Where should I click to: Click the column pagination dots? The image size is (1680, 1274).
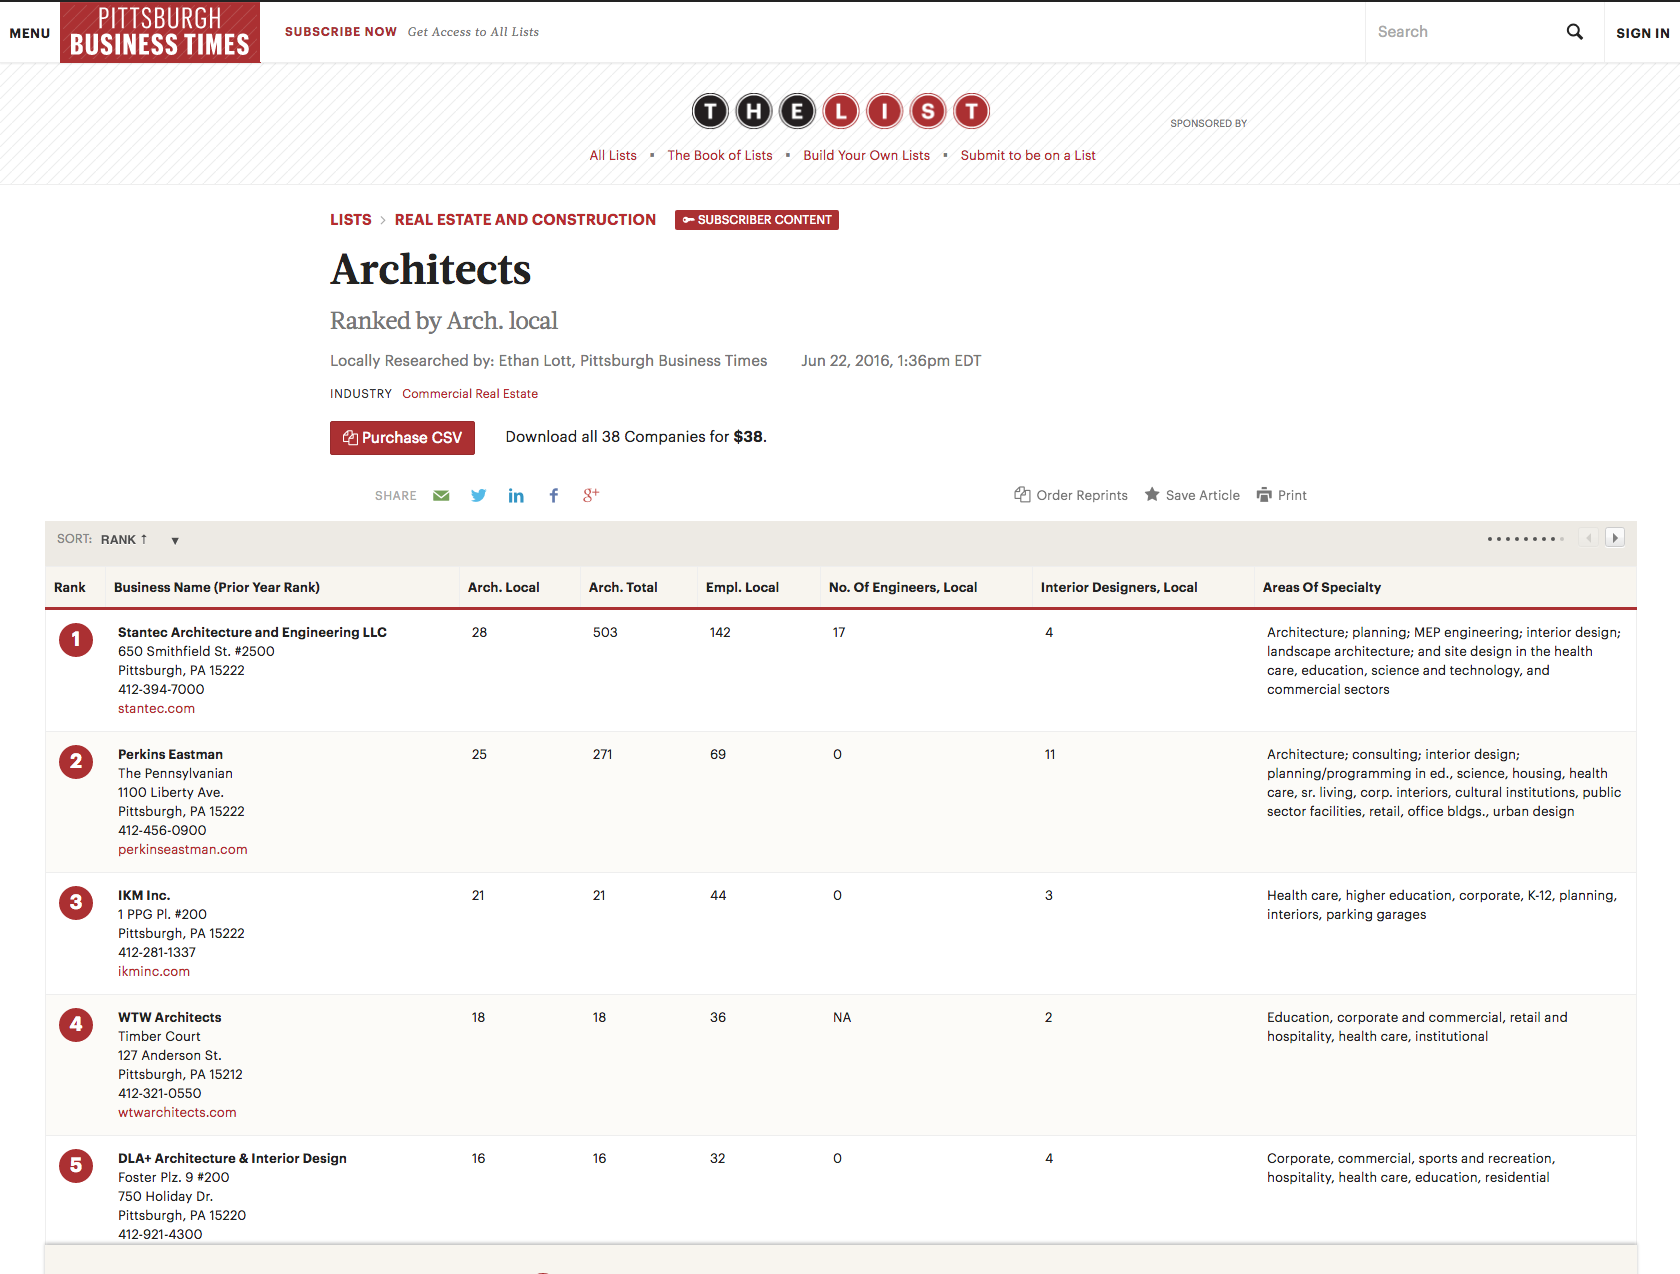click(1525, 539)
